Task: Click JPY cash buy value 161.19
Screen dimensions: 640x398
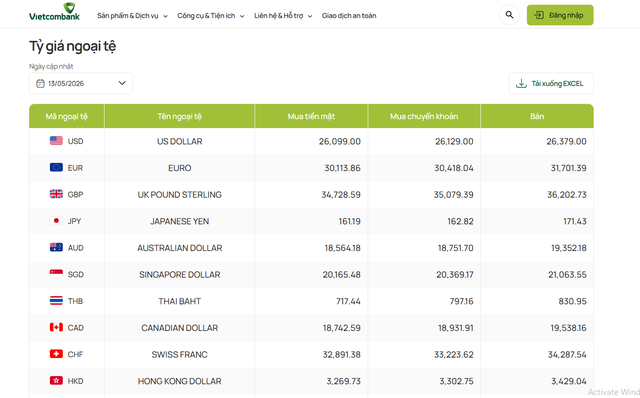Action: pyautogui.click(x=349, y=221)
